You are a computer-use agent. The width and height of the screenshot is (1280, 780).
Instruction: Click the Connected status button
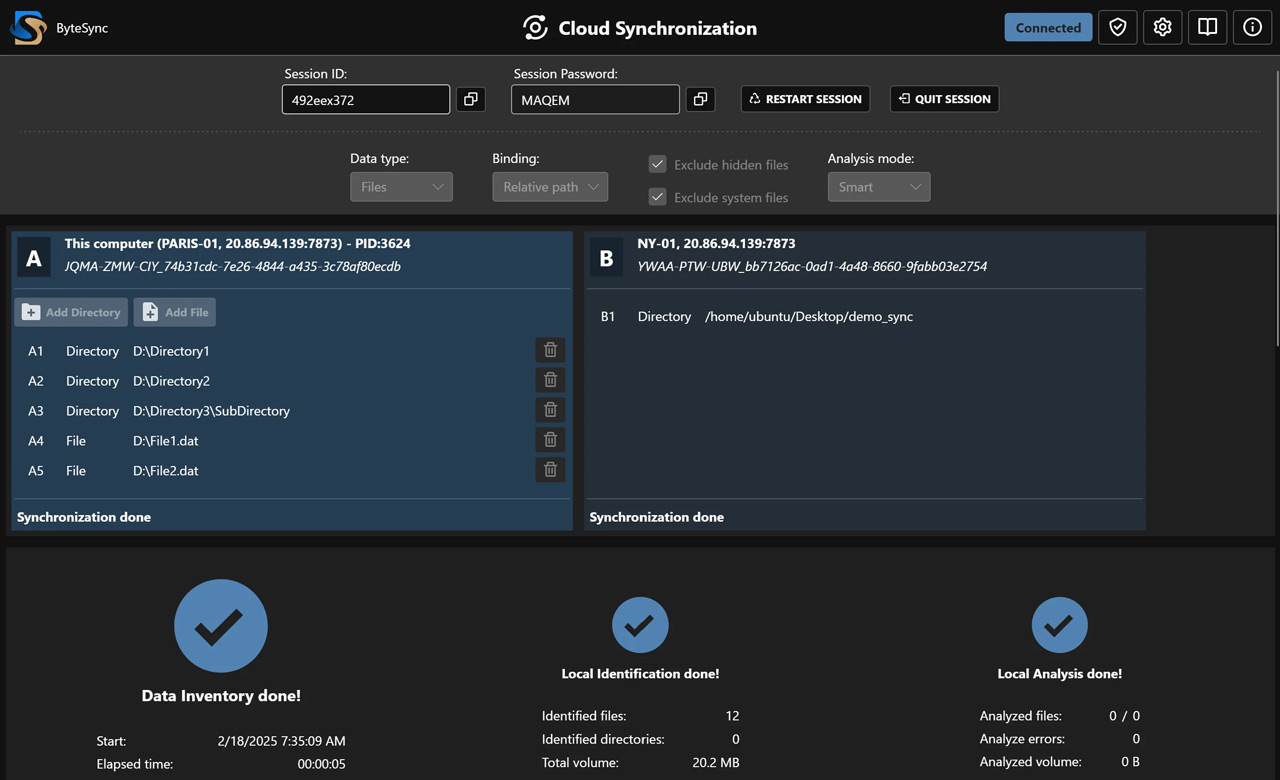point(1048,28)
